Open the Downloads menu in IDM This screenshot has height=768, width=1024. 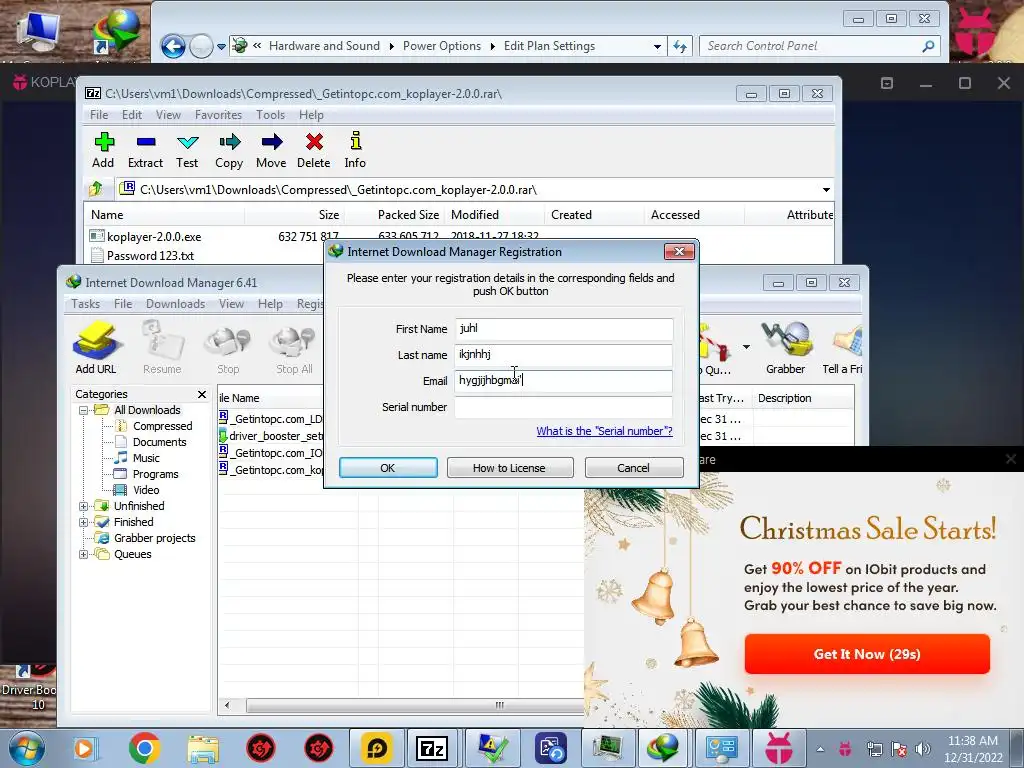click(176, 304)
